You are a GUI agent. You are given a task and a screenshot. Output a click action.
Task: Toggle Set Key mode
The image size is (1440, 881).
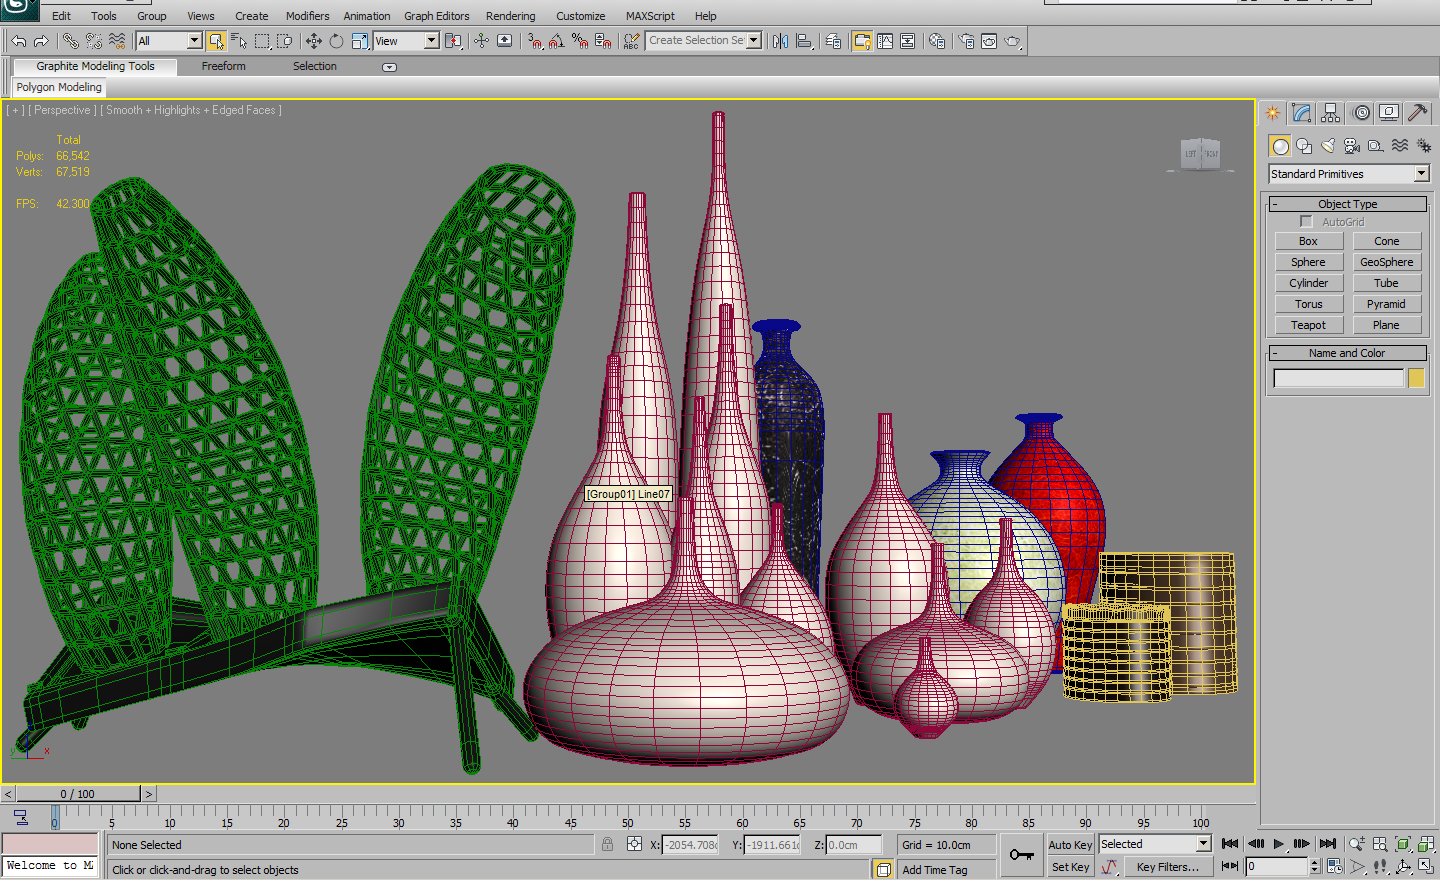click(1069, 866)
